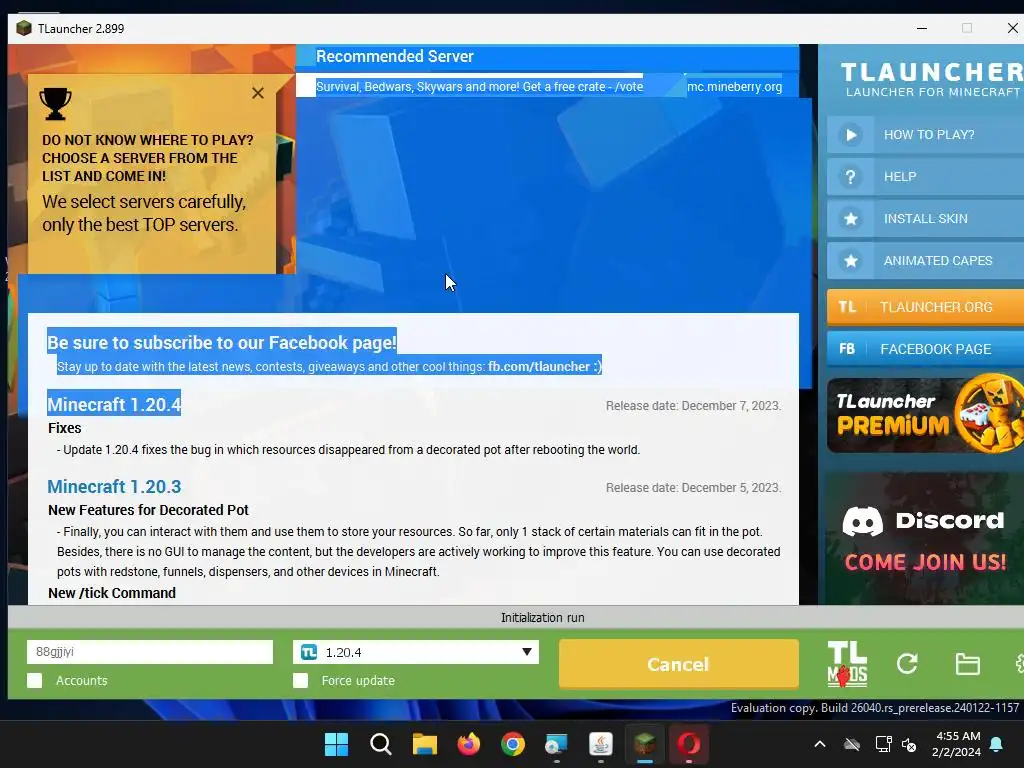This screenshot has height=768, width=1024.
Task: Open the Windows Start menu
Action: tap(336, 744)
